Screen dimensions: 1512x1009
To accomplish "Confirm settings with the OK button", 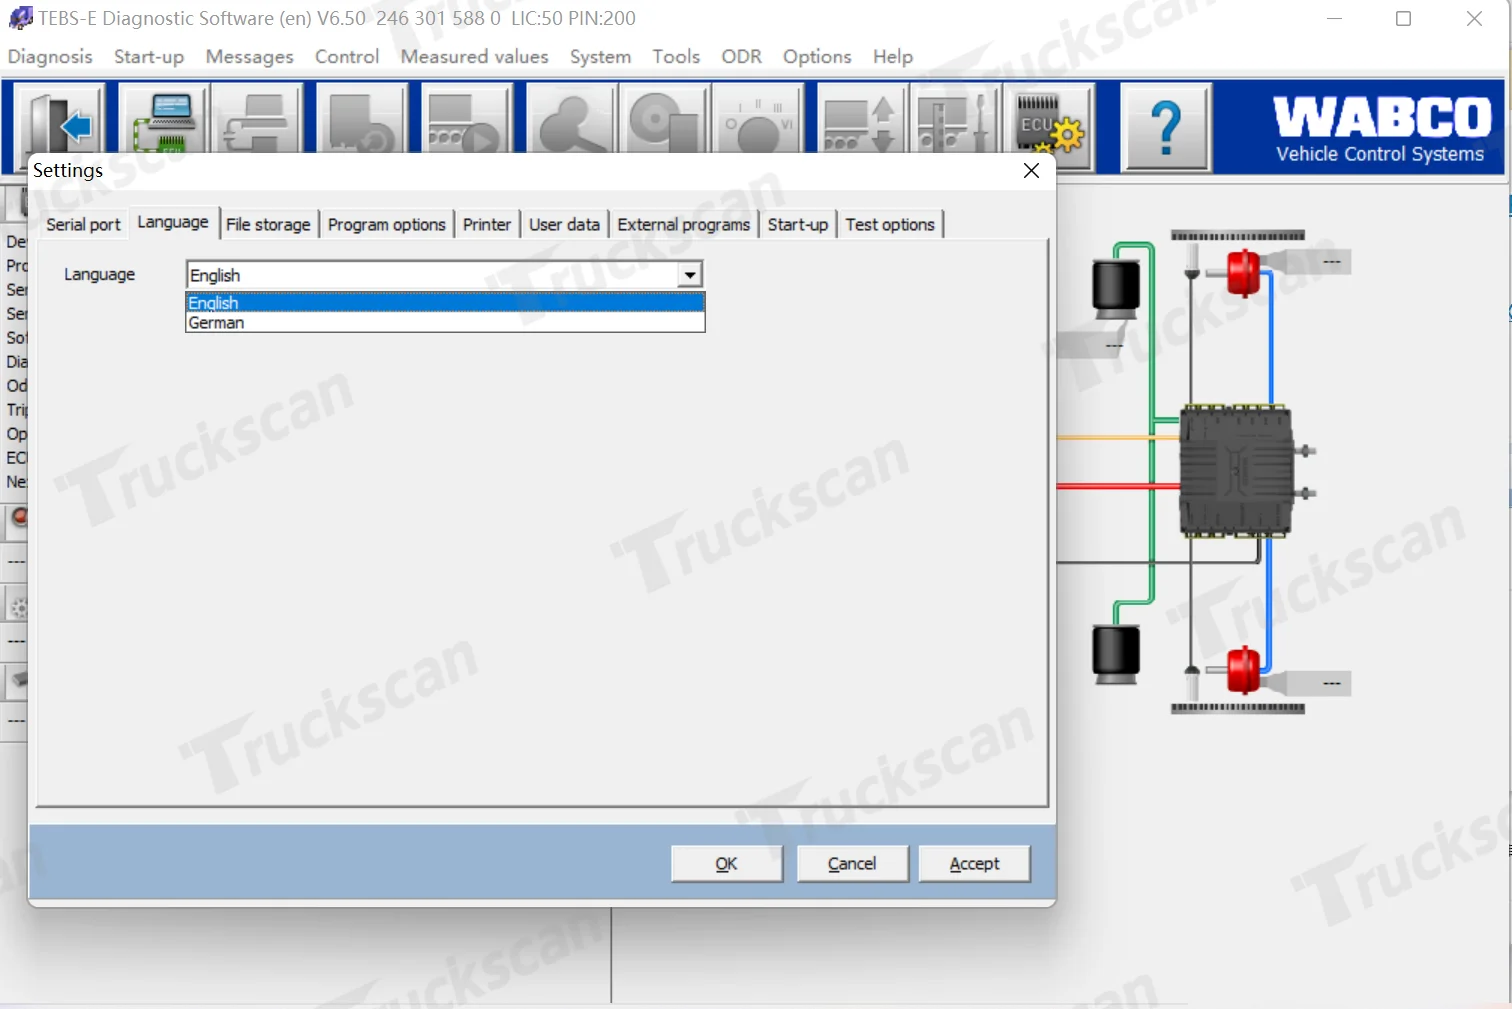I will point(727,864).
